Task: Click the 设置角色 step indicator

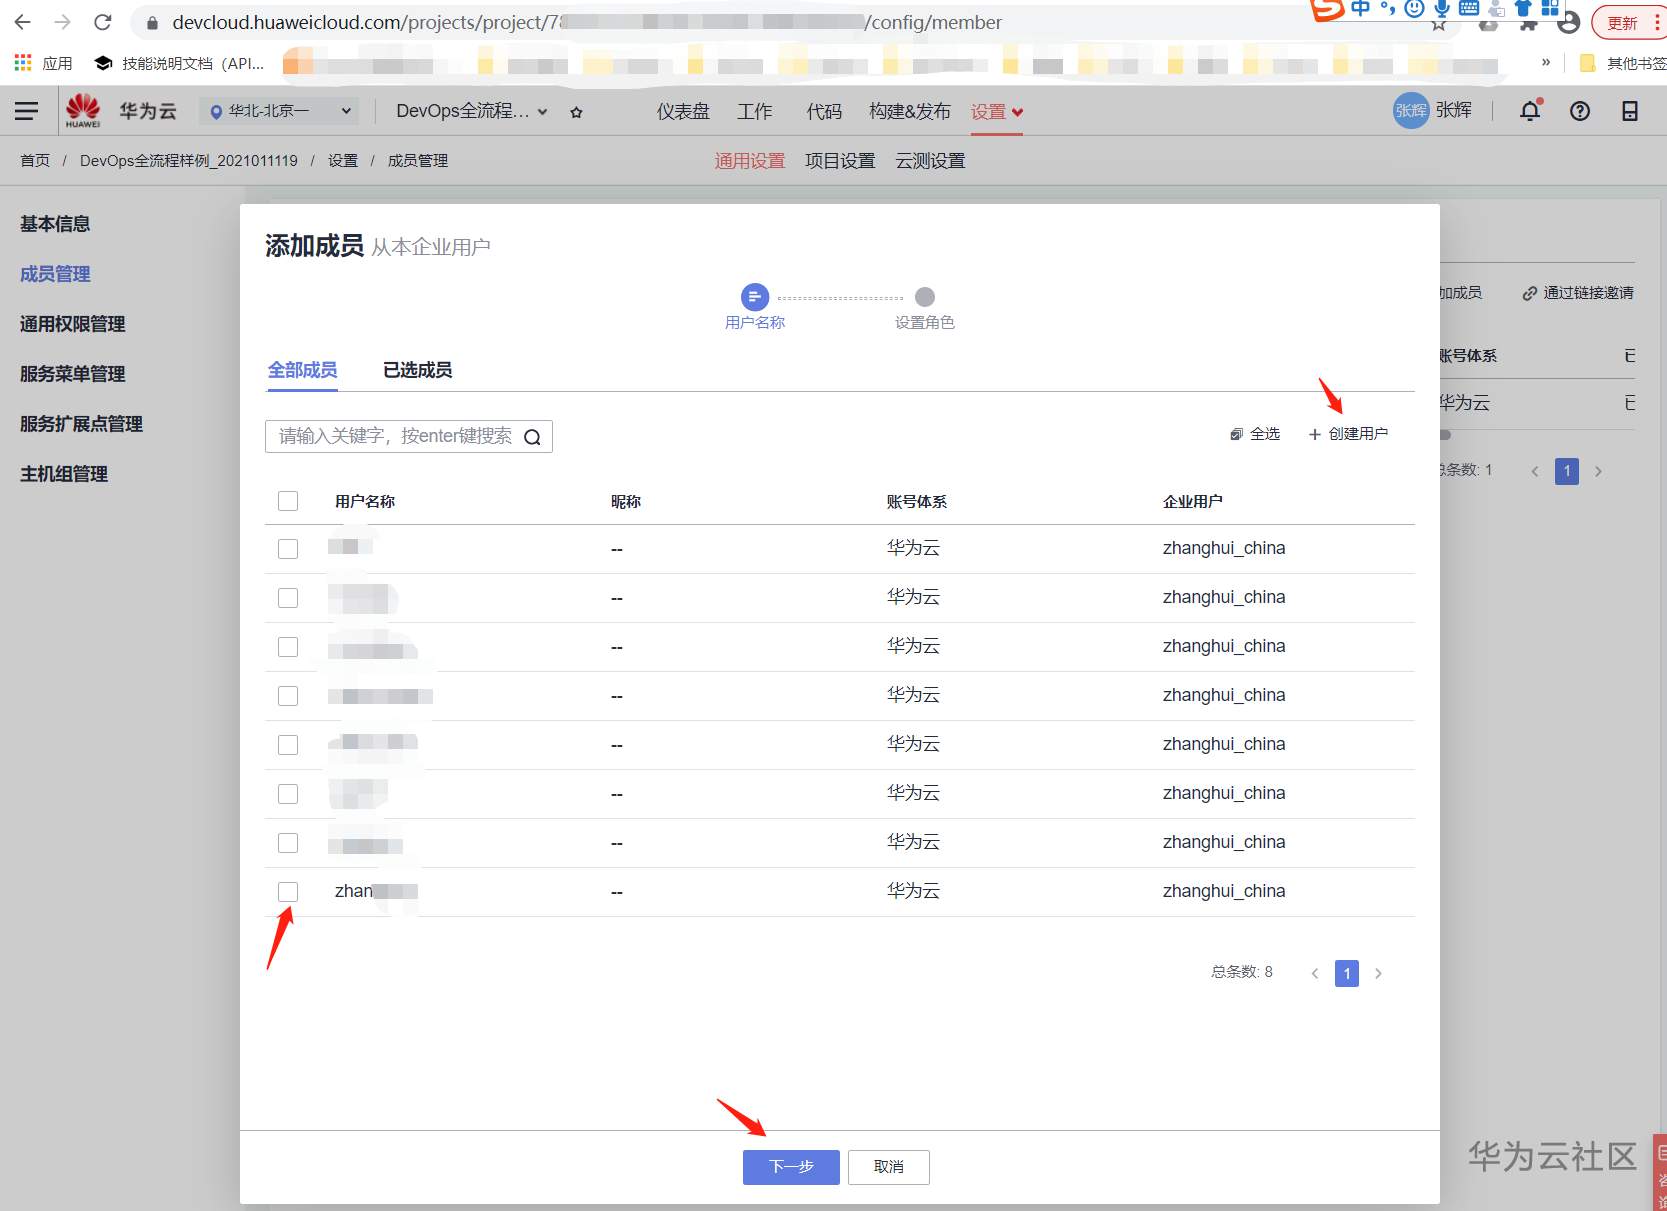Action: [x=925, y=297]
